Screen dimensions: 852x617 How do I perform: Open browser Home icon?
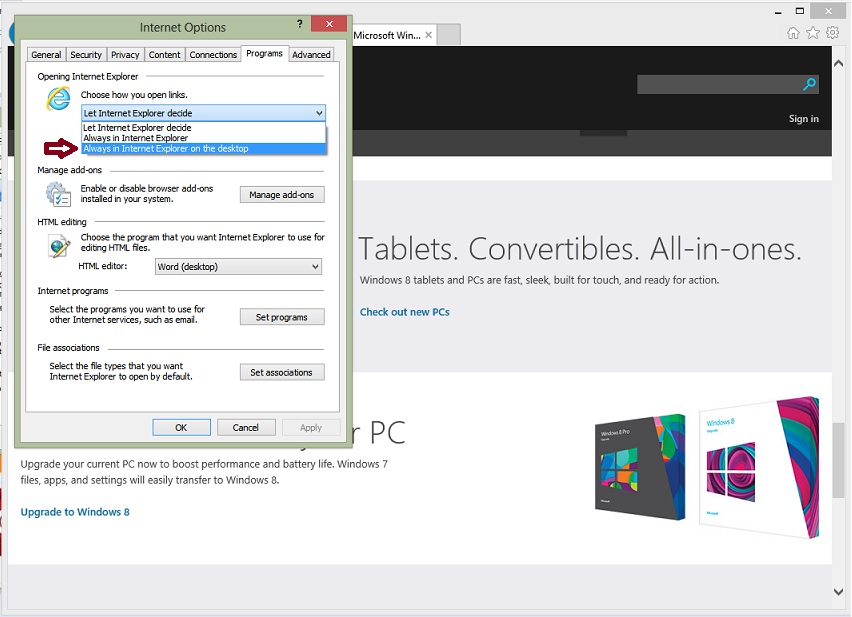pos(793,33)
